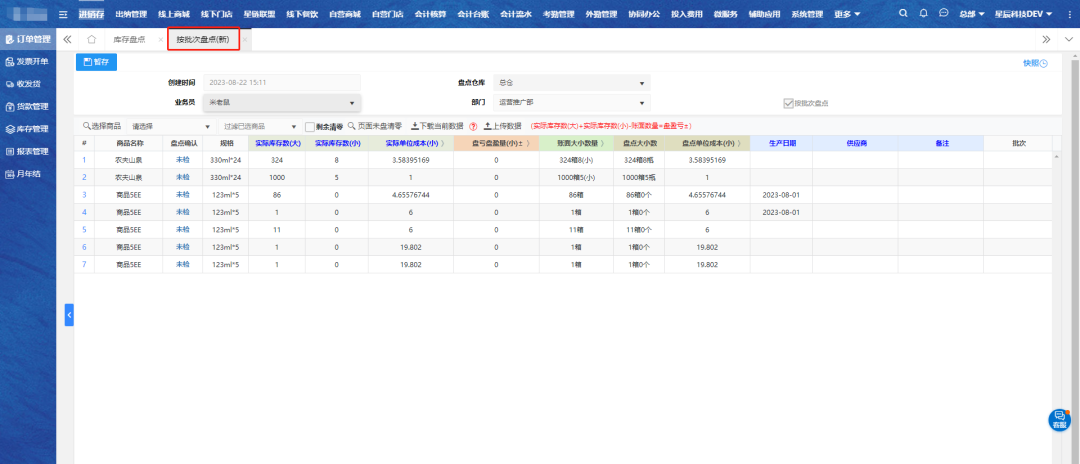Click the home icon tab

click(91, 39)
